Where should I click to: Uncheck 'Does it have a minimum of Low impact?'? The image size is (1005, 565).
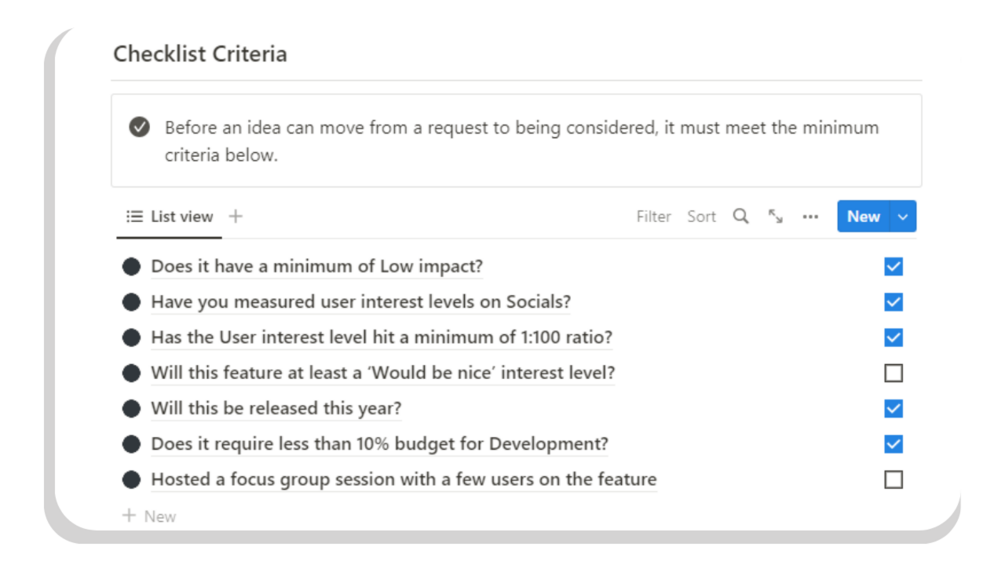(x=893, y=267)
